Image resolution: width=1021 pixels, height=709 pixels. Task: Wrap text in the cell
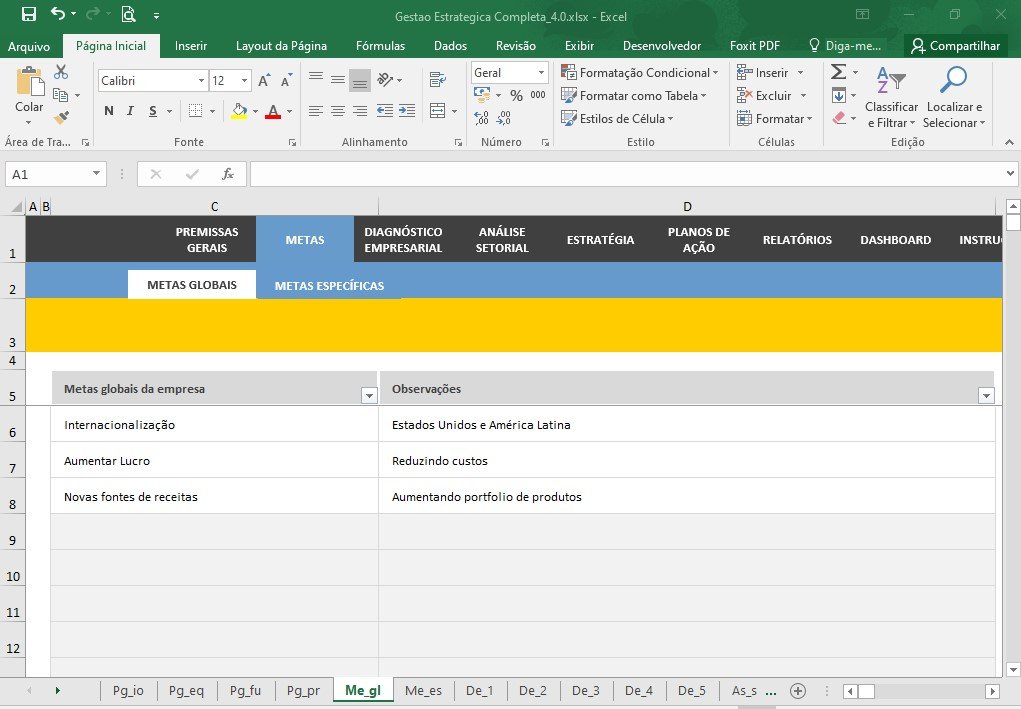pos(438,79)
